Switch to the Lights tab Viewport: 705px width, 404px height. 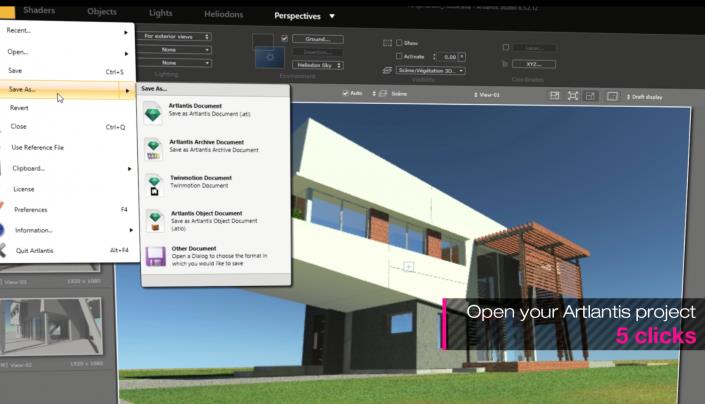[161, 13]
